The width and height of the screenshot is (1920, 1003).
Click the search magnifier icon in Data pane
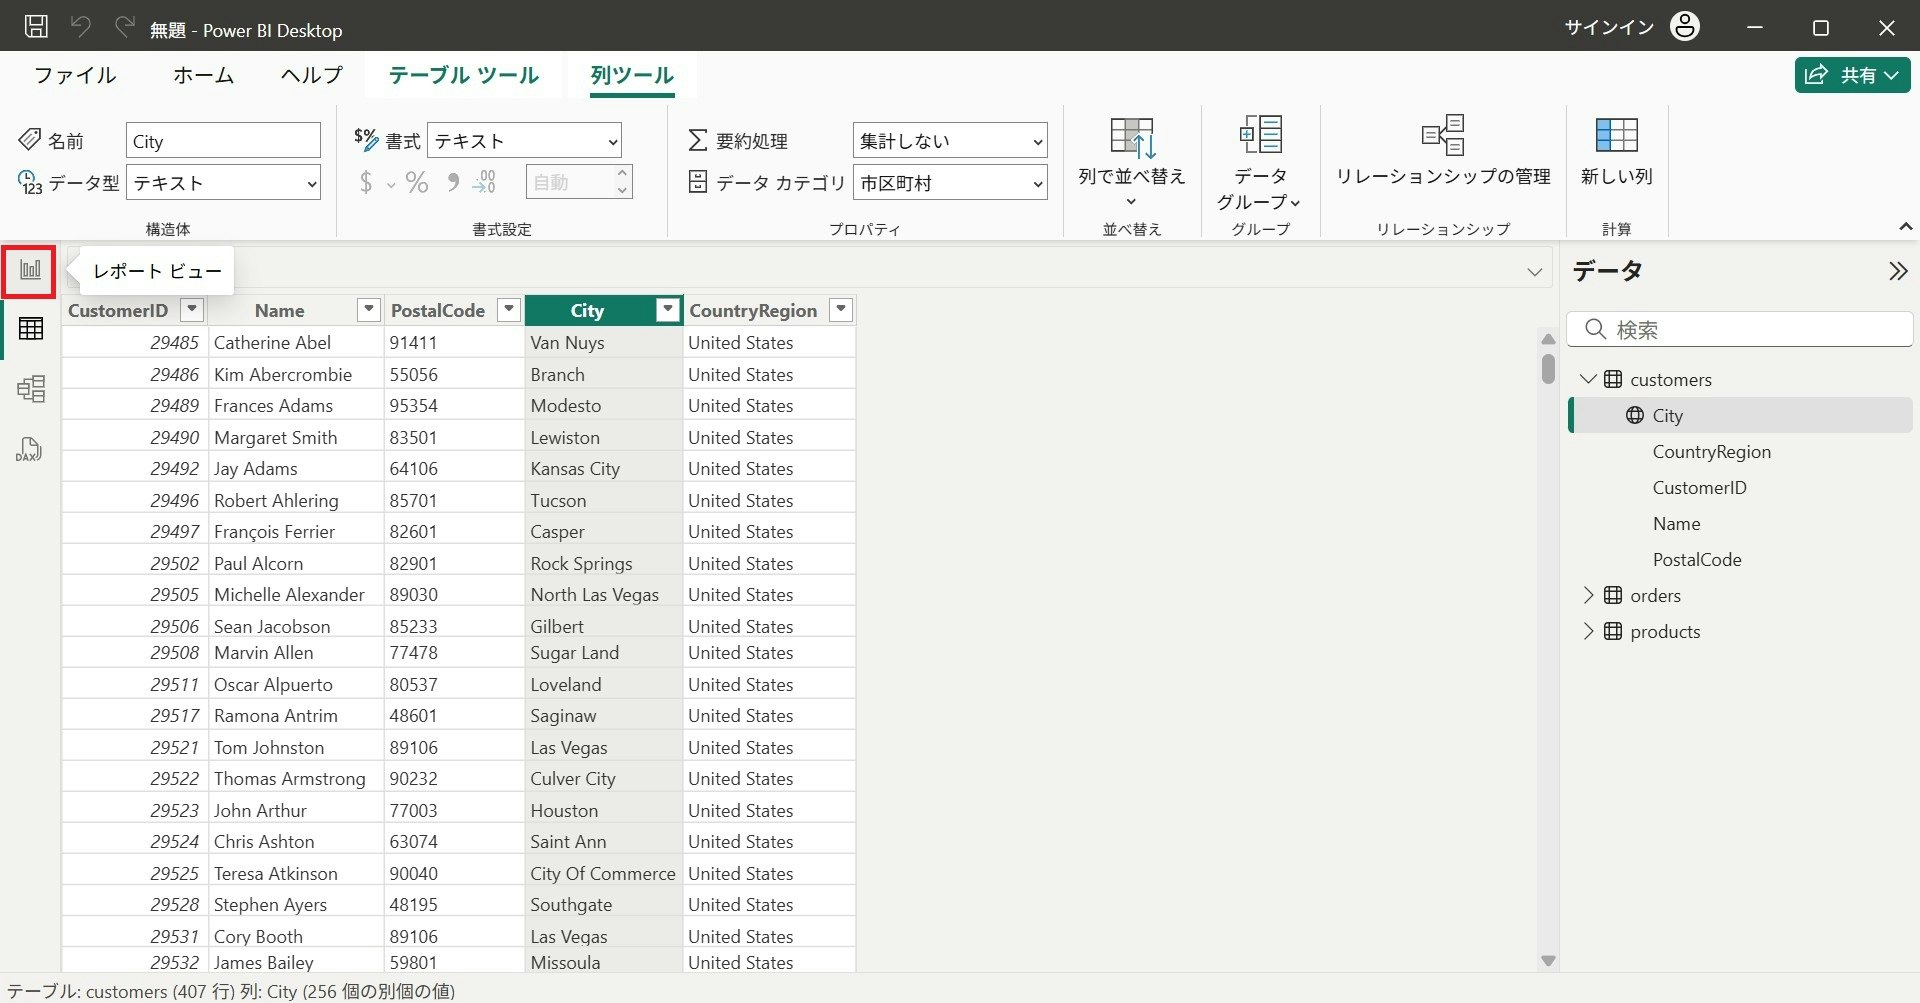tap(1596, 329)
